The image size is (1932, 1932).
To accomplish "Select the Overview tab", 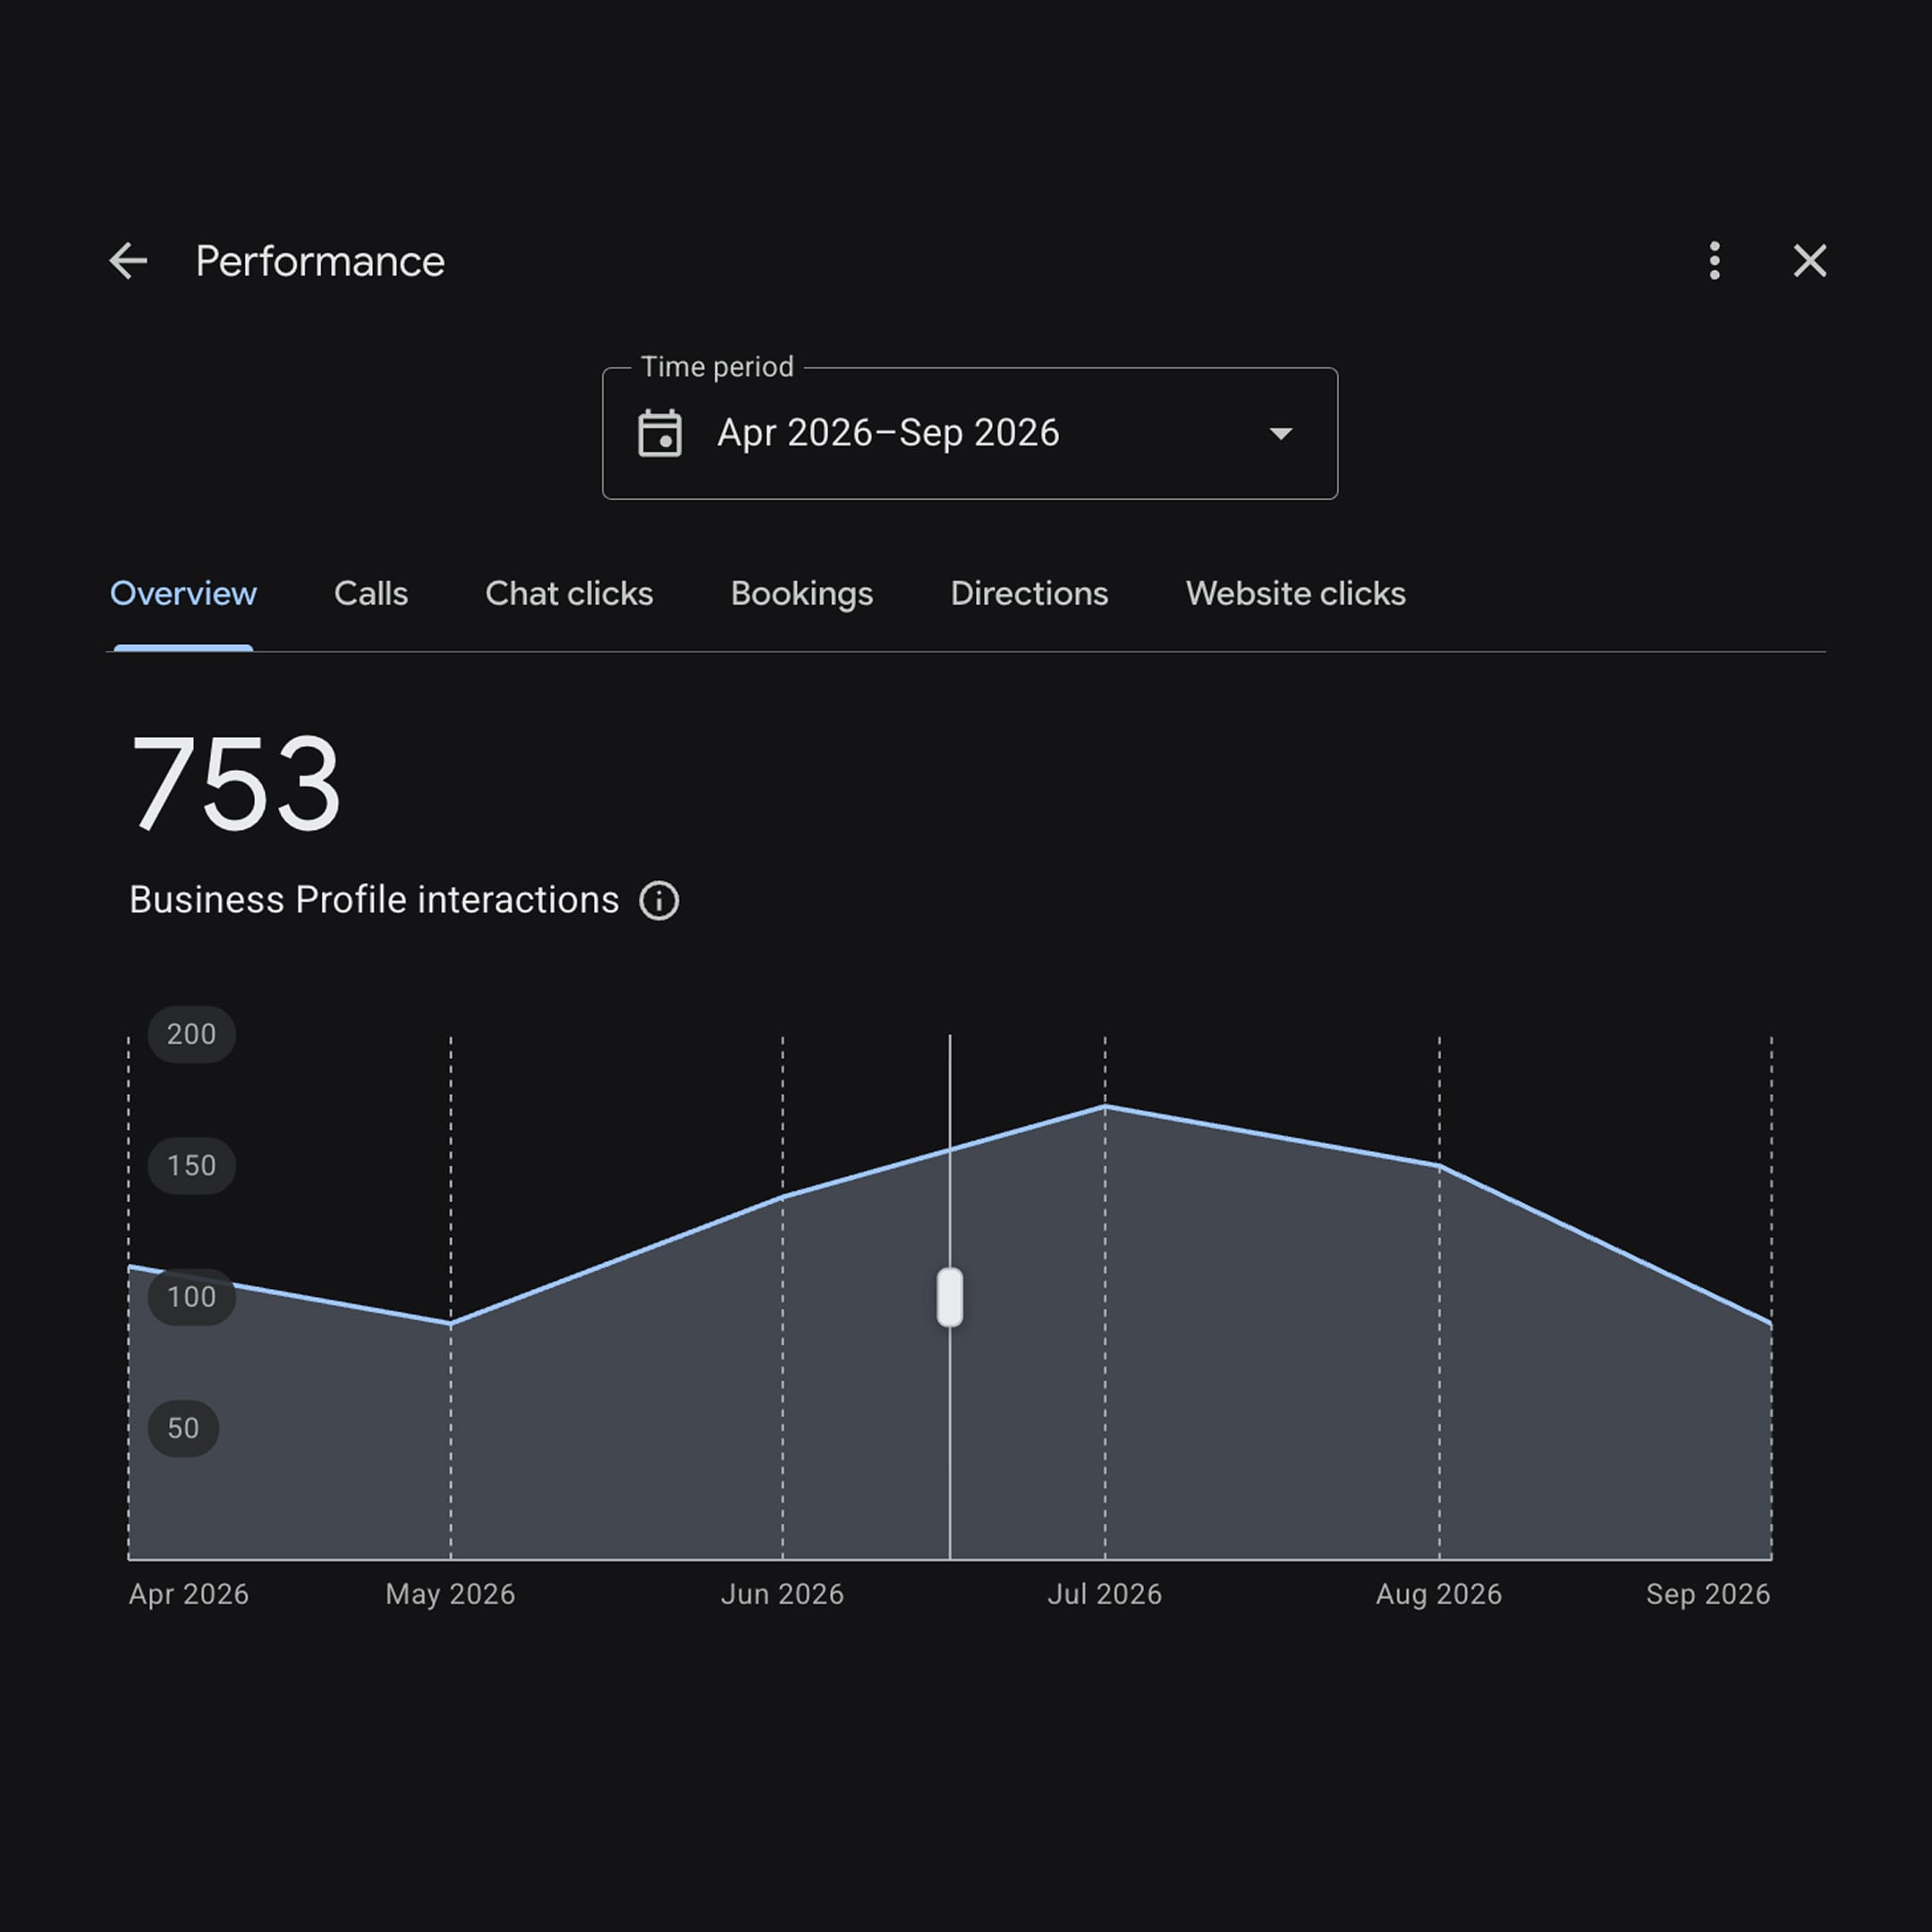I will point(183,594).
